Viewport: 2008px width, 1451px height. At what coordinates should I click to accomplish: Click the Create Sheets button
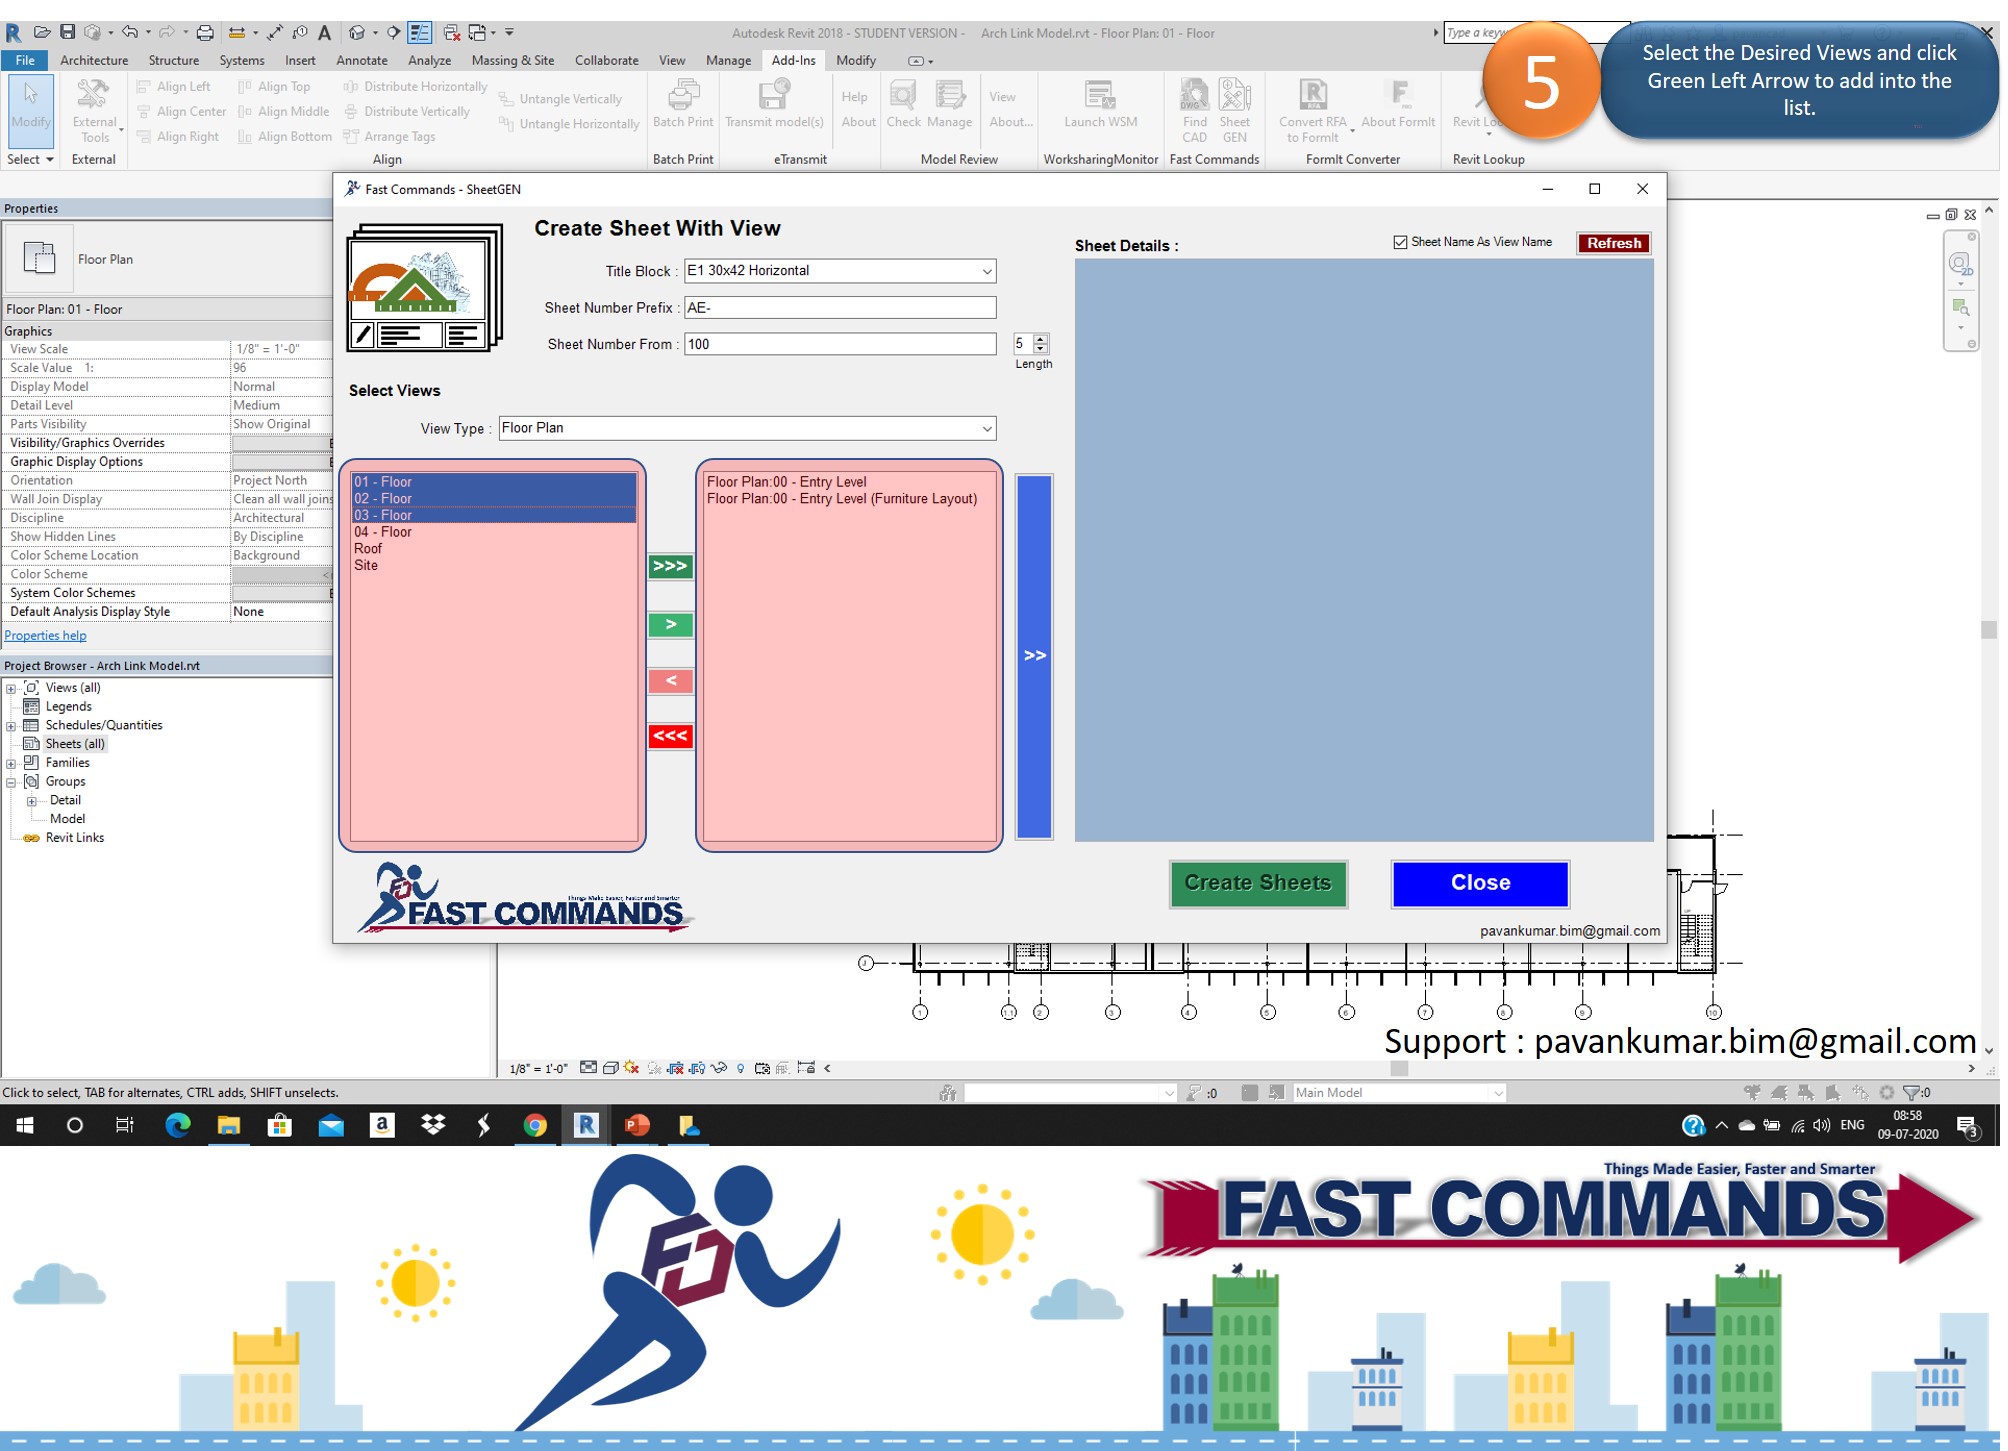coord(1258,883)
